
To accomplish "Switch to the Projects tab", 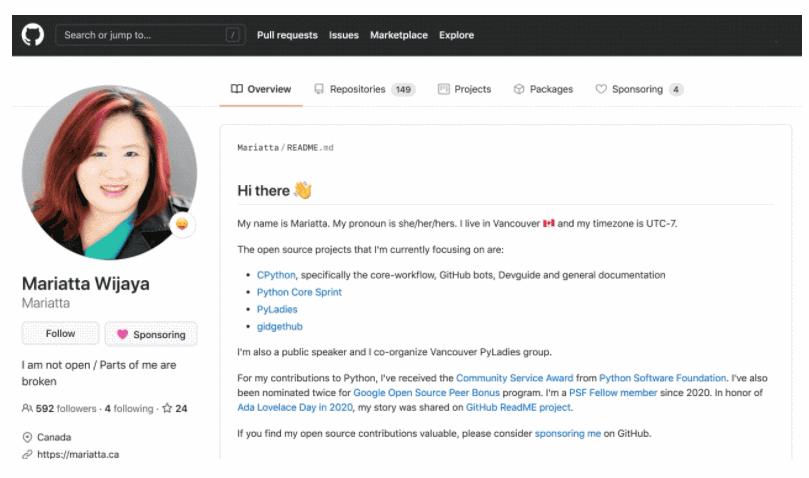I will [464, 89].
